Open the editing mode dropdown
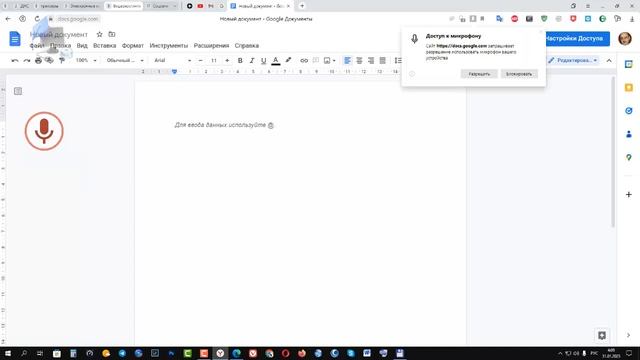Image resolution: width=640 pixels, height=360 pixels. (573, 60)
